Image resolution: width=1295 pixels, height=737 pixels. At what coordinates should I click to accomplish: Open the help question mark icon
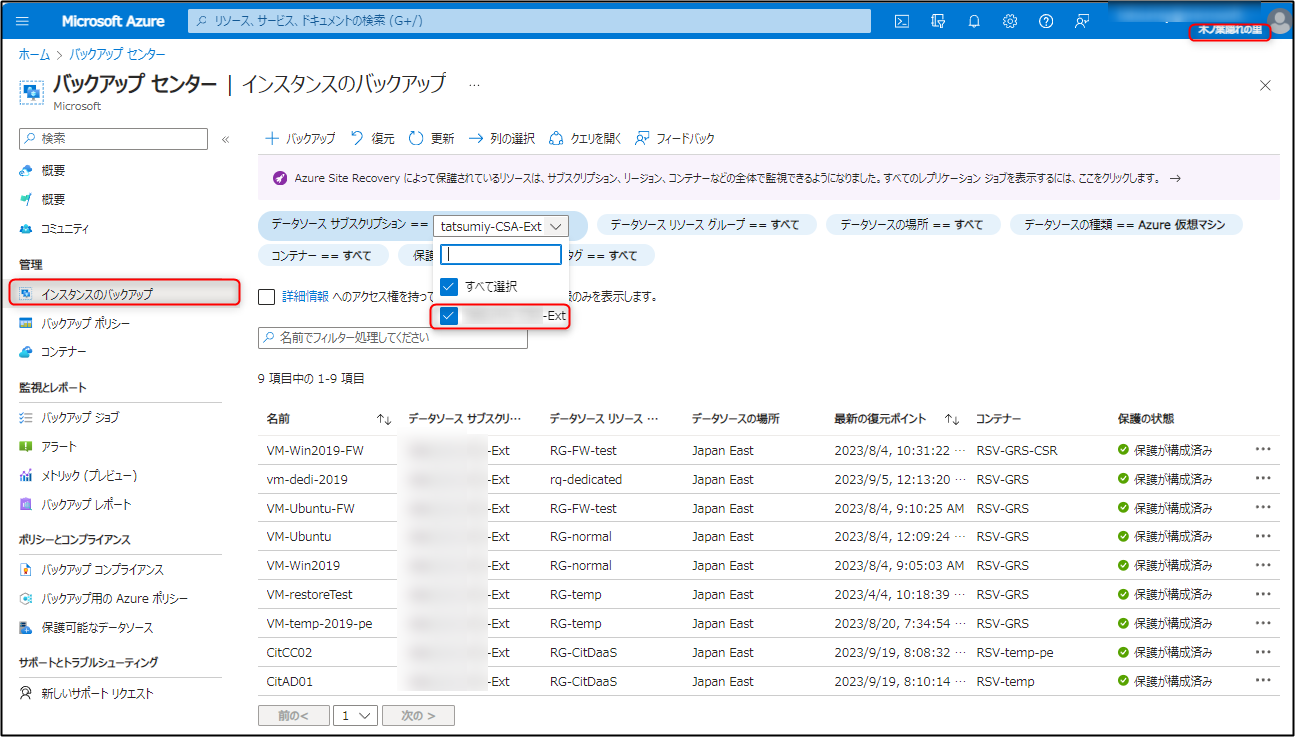click(1046, 21)
